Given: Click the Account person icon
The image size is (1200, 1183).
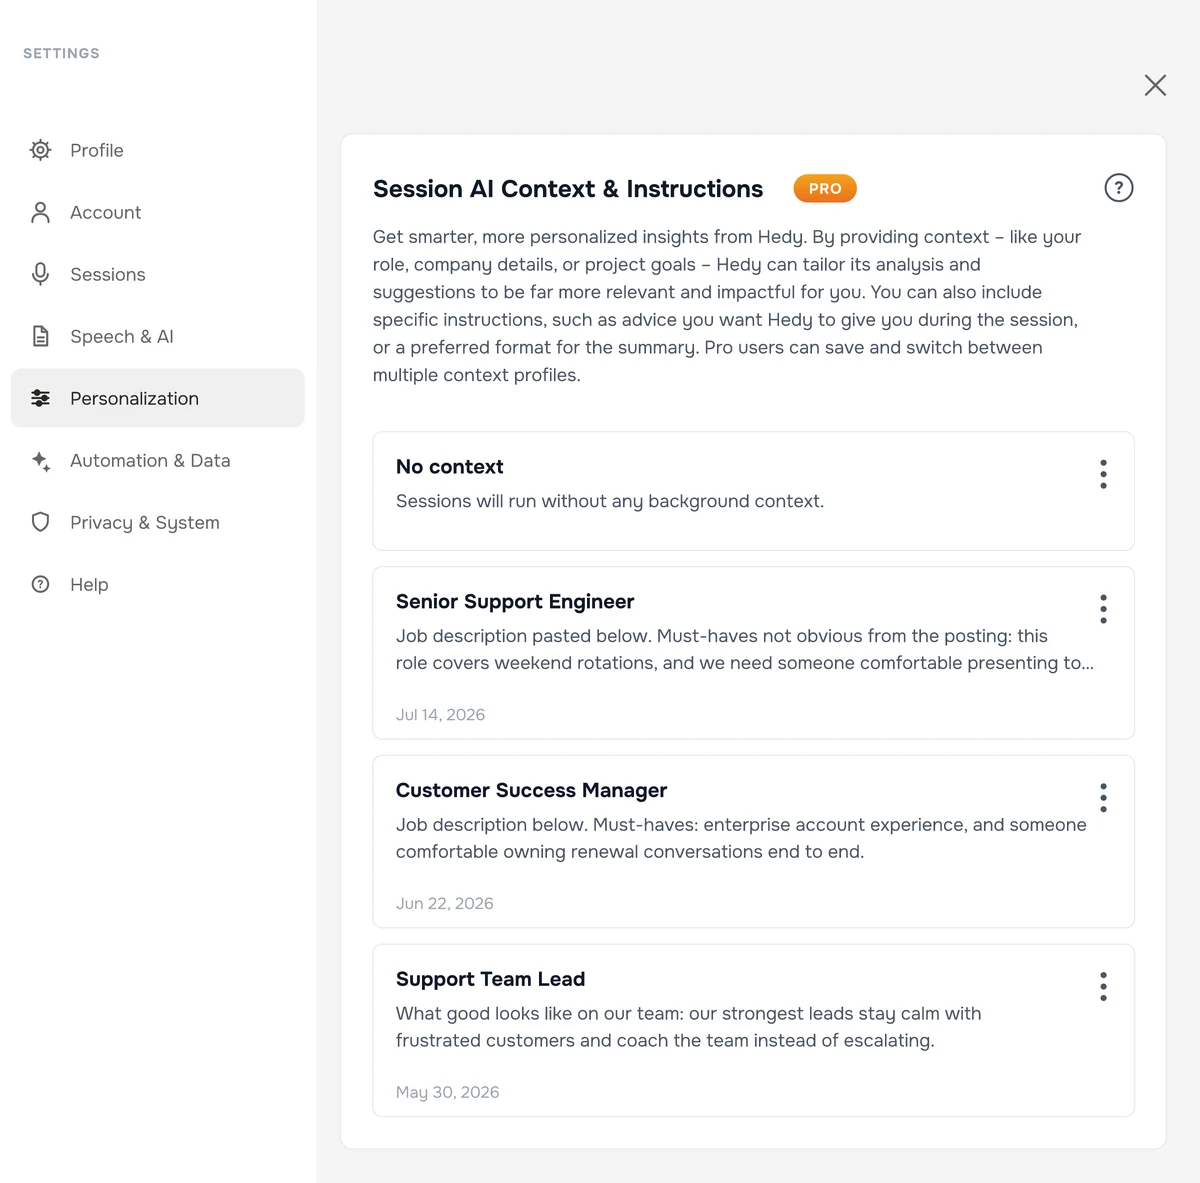Looking at the screenshot, I should point(40,212).
